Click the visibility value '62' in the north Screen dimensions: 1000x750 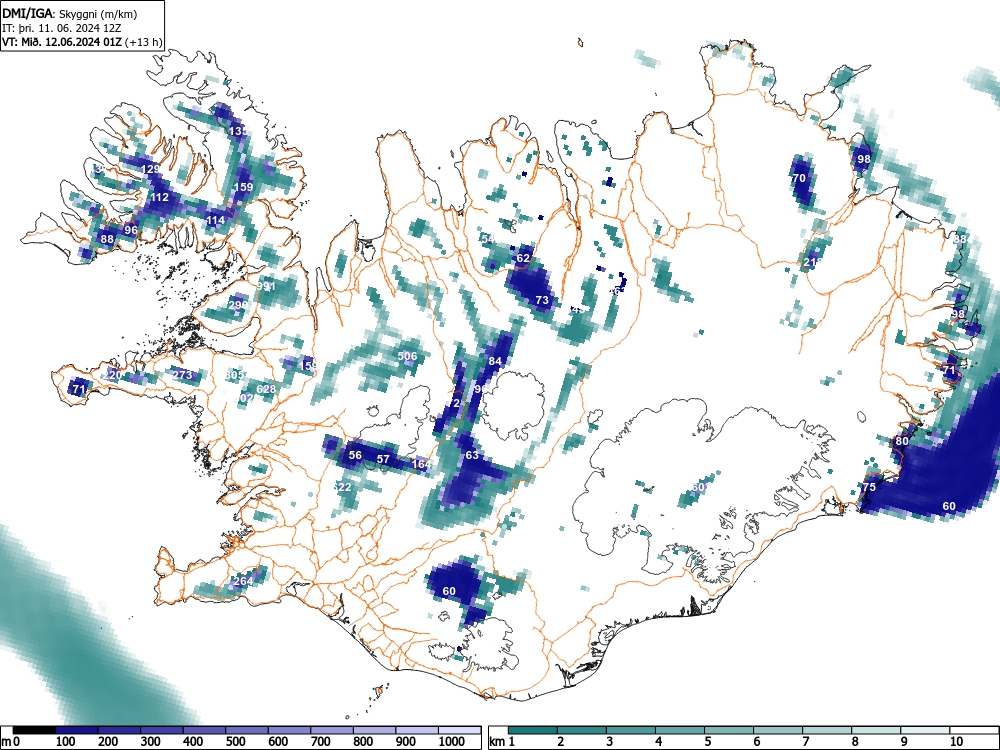tap(523, 258)
